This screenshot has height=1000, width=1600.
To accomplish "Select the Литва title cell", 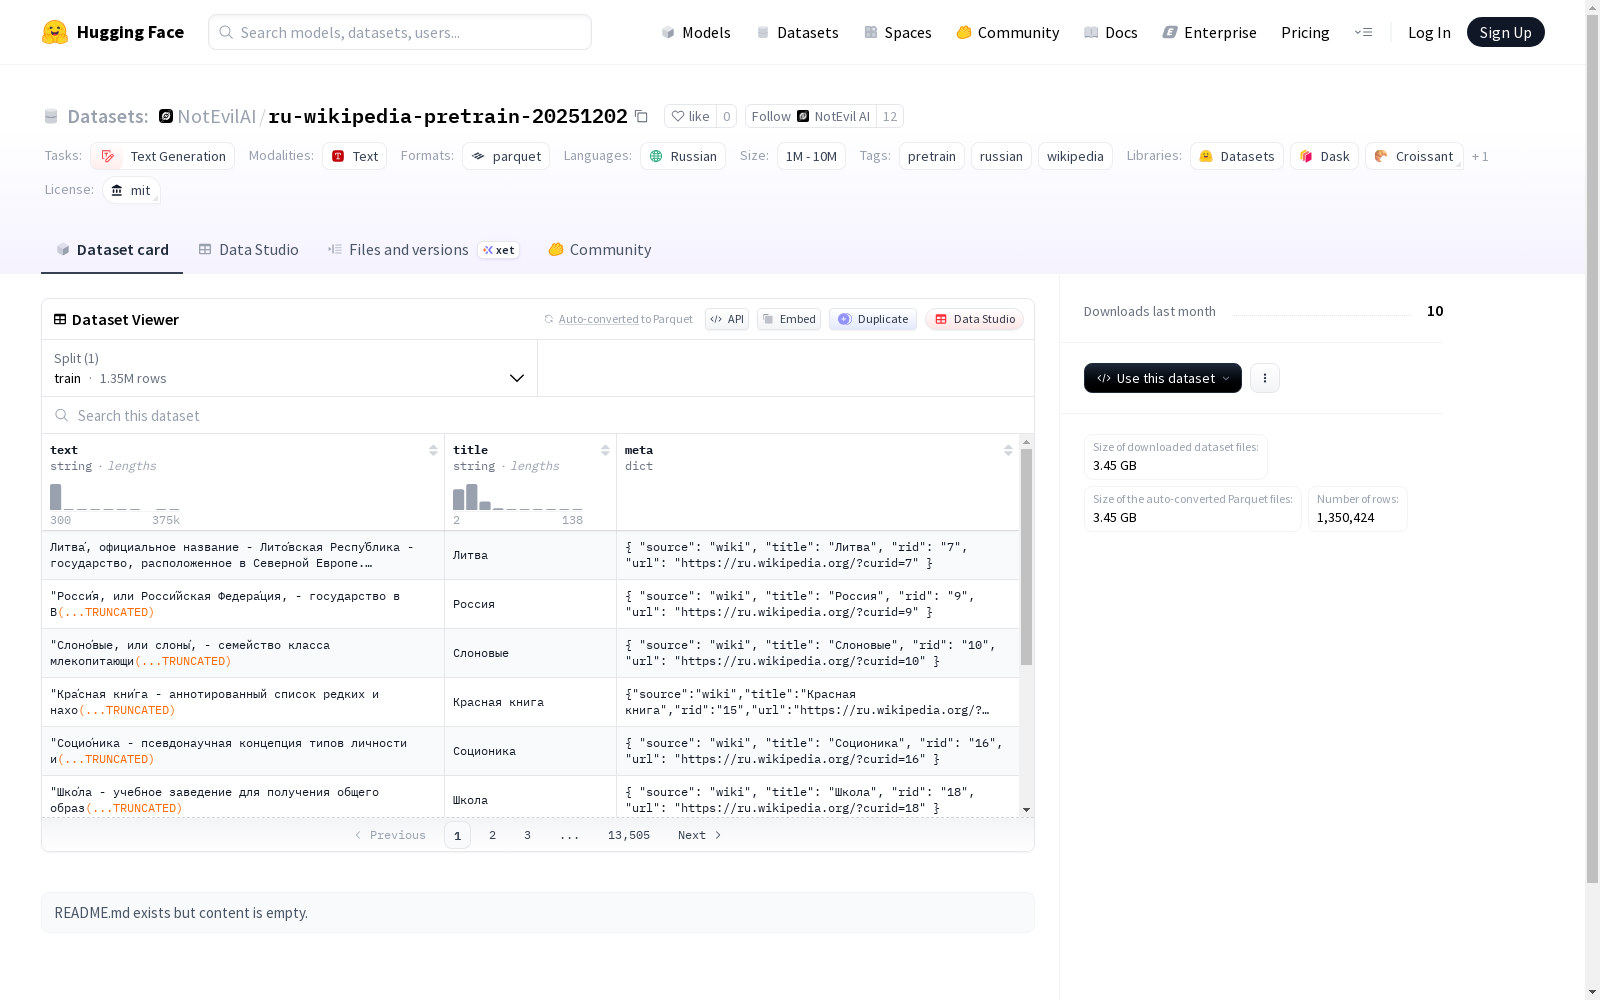I will click(x=530, y=555).
